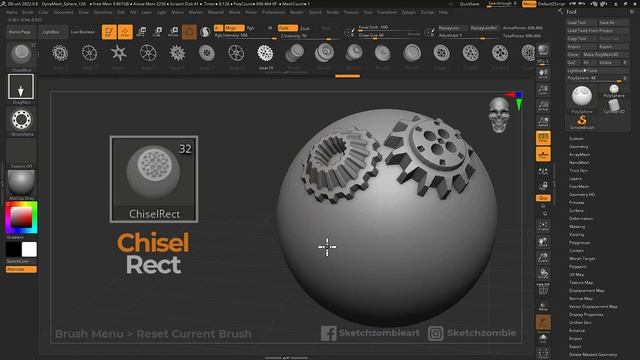This screenshot has height=360, width=640.
Task: Expand the Polygroups section
Action: coord(579,243)
